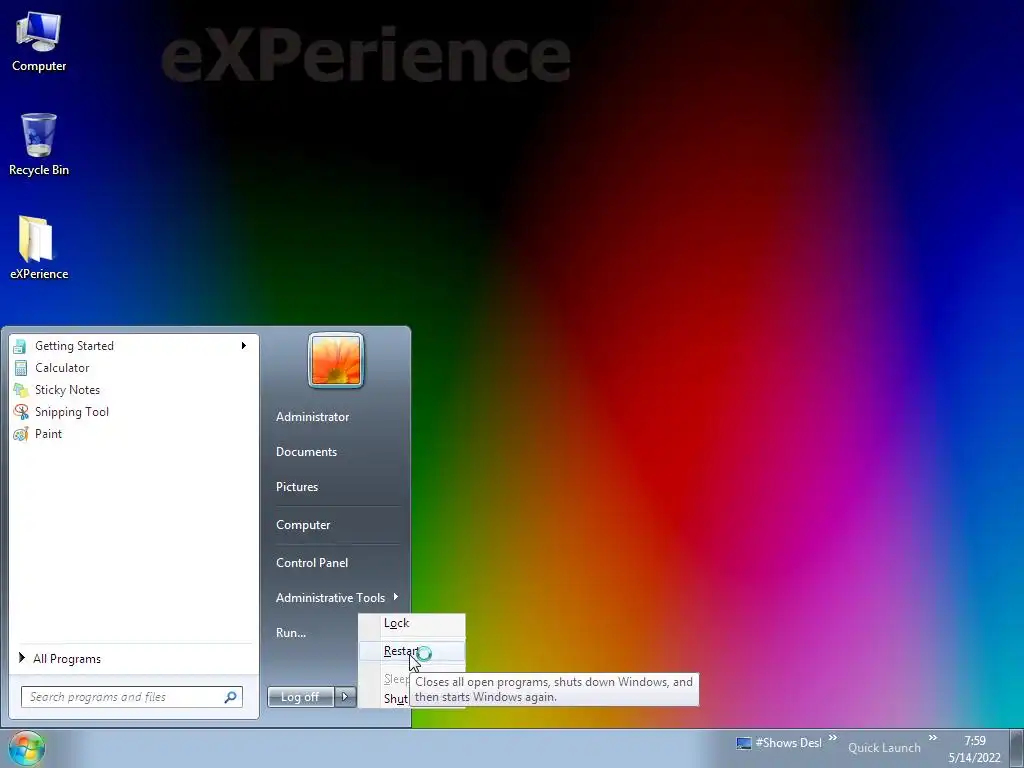Click the Shows Desktop toolbar icon
Image resolution: width=1024 pixels, height=768 pixels.
(x=743, y=743)
